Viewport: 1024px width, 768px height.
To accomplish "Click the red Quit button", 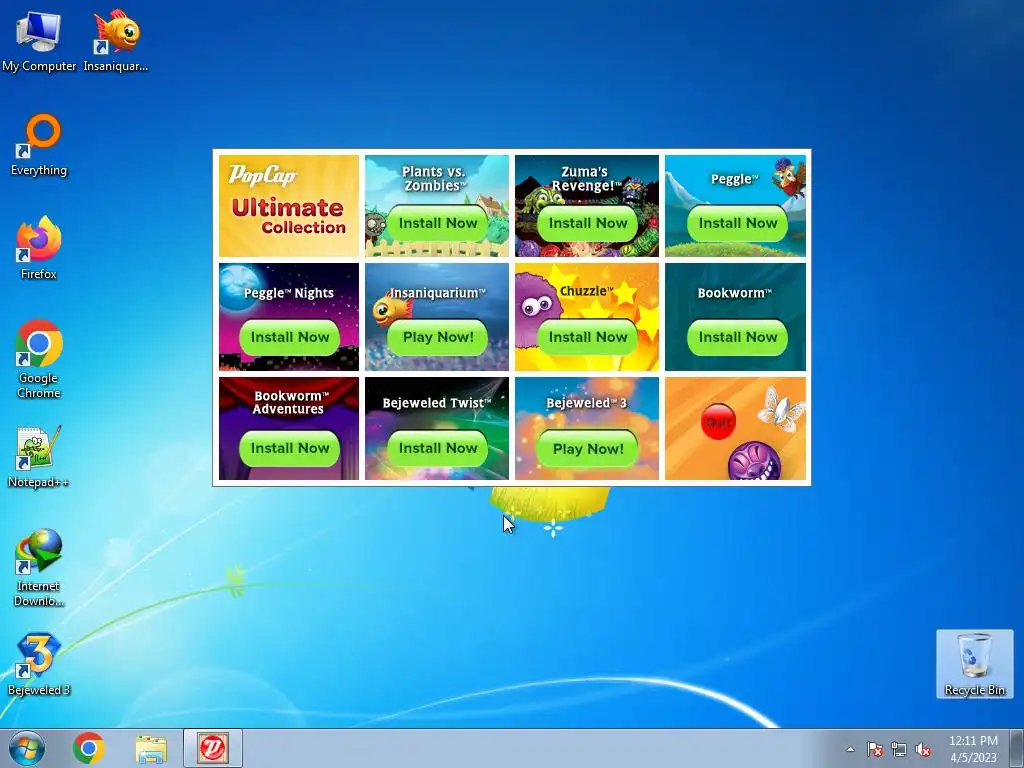I will (718, 422).
